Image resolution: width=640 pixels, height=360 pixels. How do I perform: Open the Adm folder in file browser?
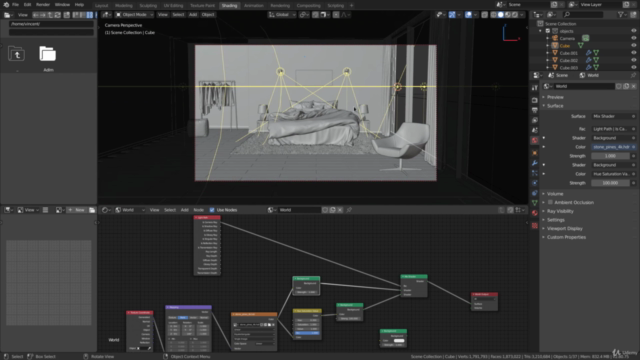pyautogui.click(x=48, y=54)
